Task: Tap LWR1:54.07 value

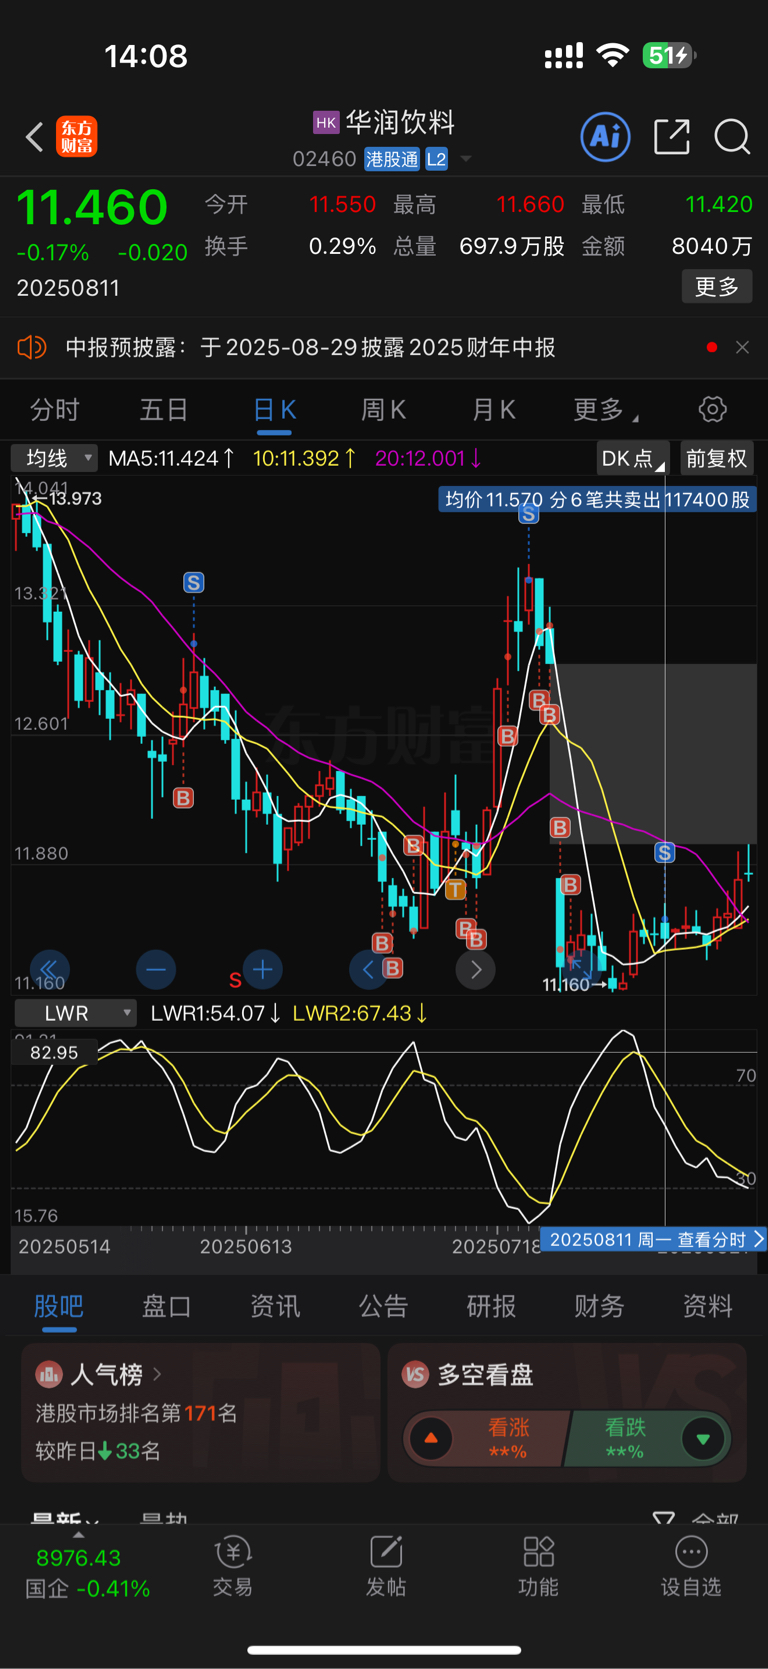Action: (215, 1013)
